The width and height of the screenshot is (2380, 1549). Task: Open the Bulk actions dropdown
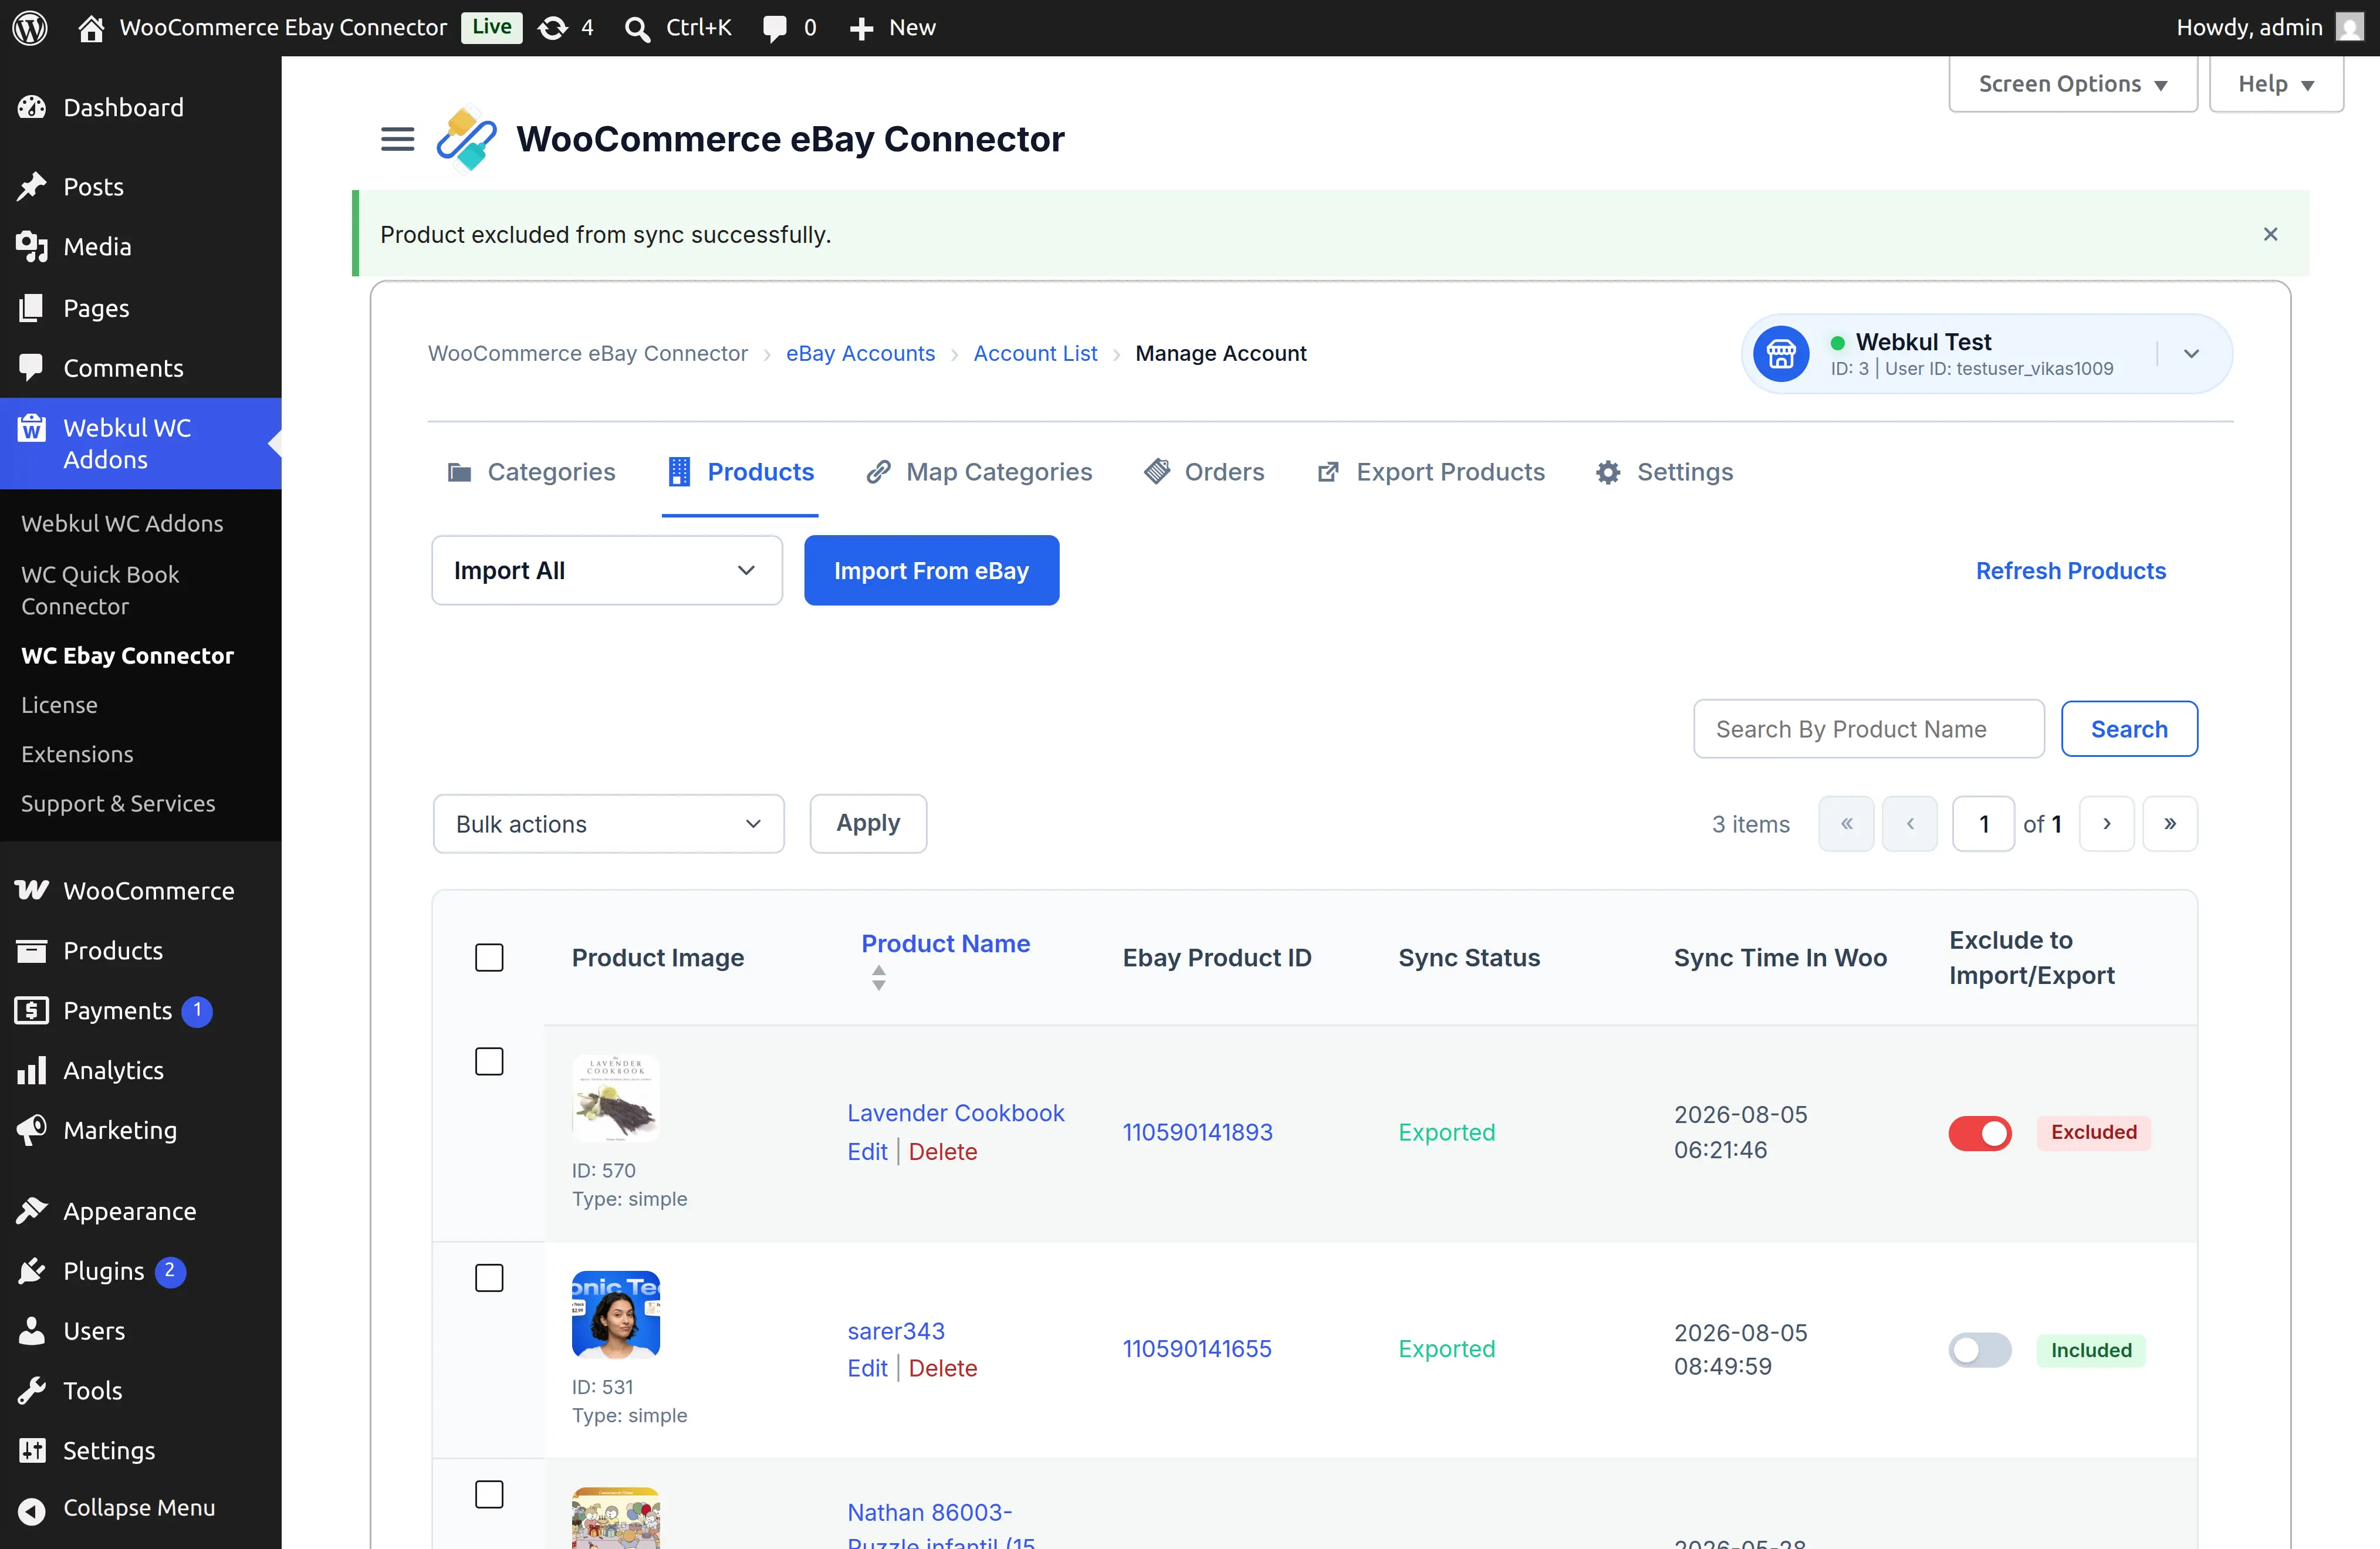point(608,824)
